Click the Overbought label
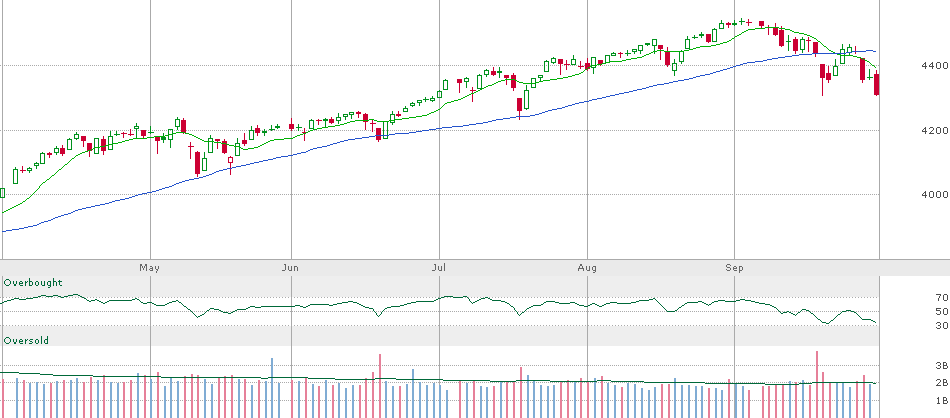This screenshot has width=950, height=418. tap(33, 283)
